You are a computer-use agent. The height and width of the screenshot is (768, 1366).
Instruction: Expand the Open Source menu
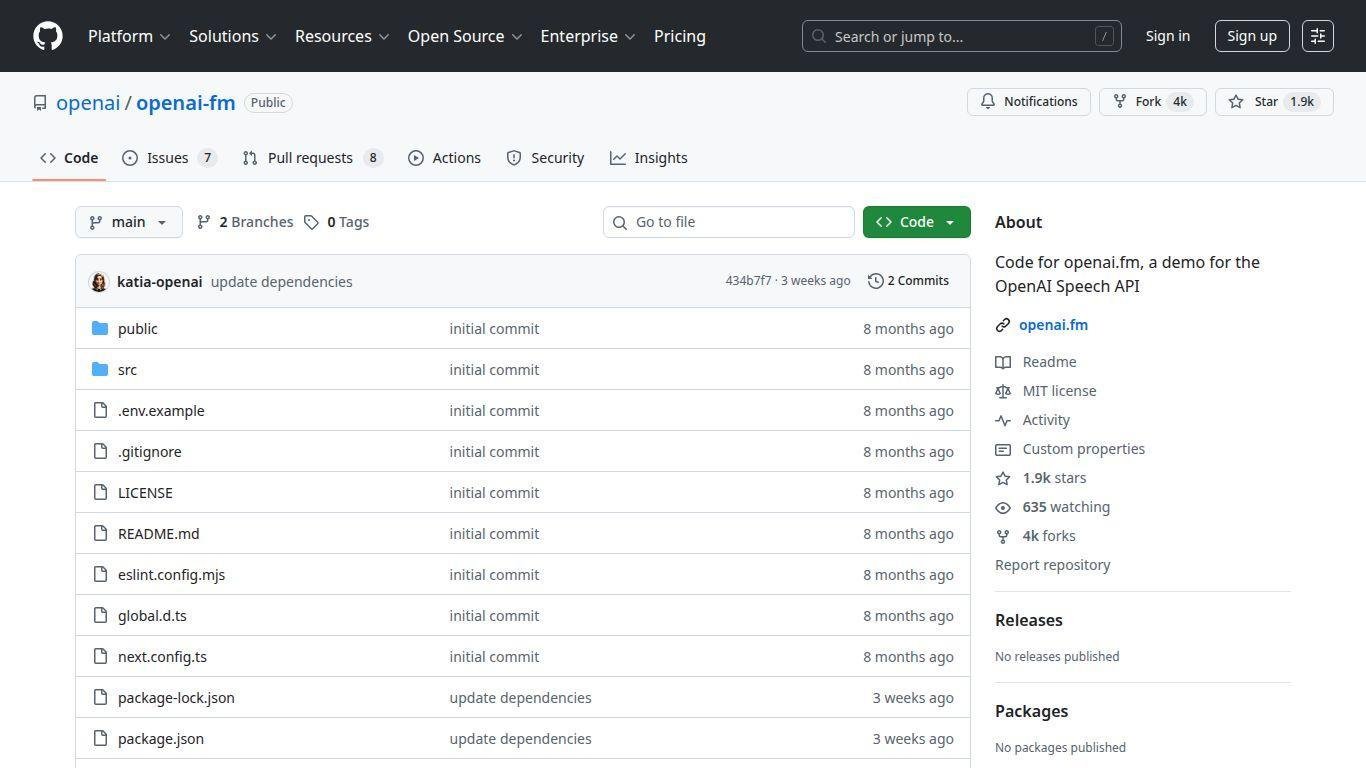click(464, 36)
